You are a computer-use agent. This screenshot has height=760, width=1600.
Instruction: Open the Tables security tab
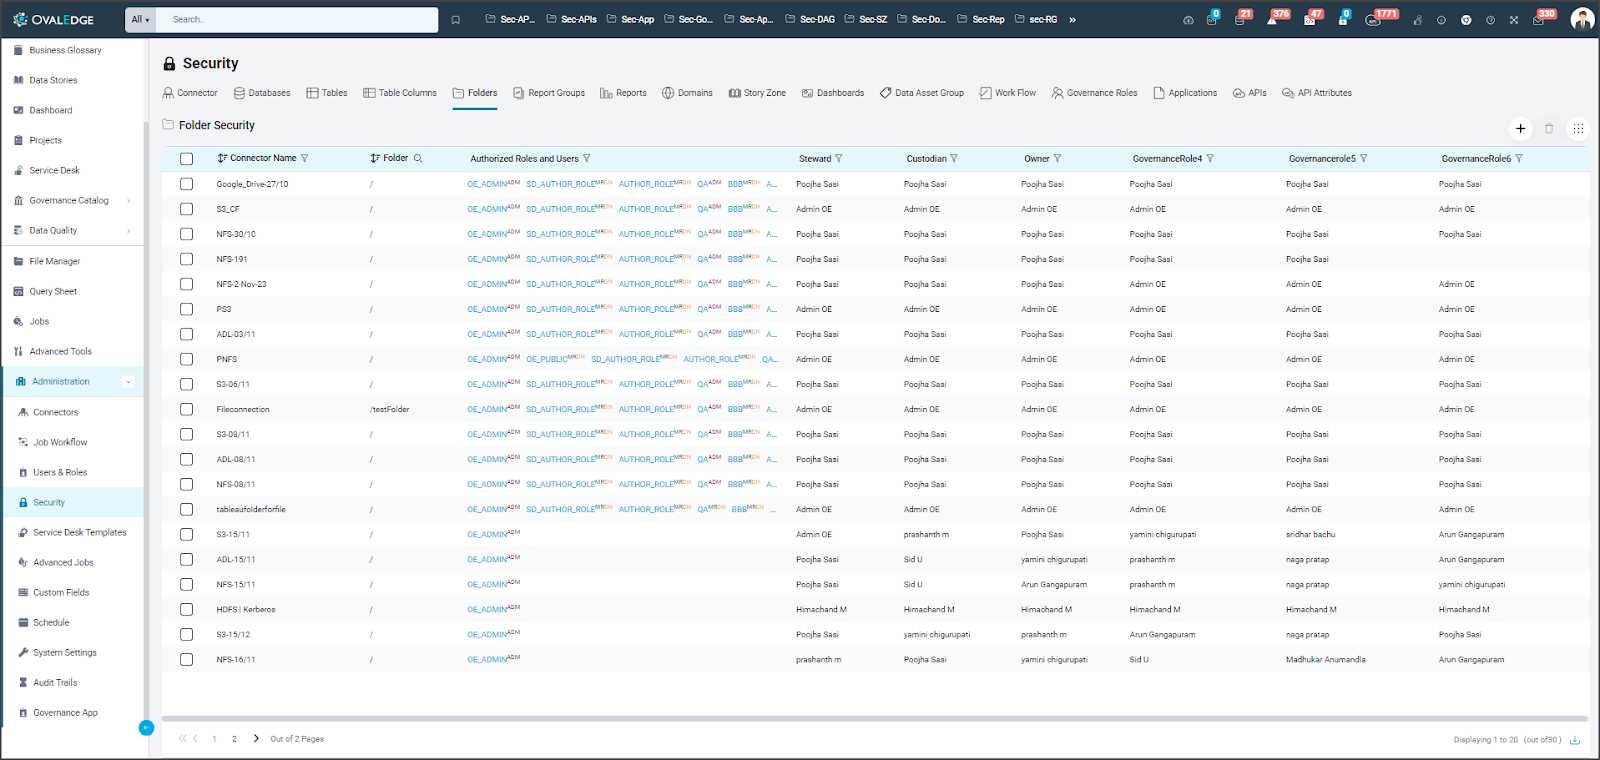327,93
